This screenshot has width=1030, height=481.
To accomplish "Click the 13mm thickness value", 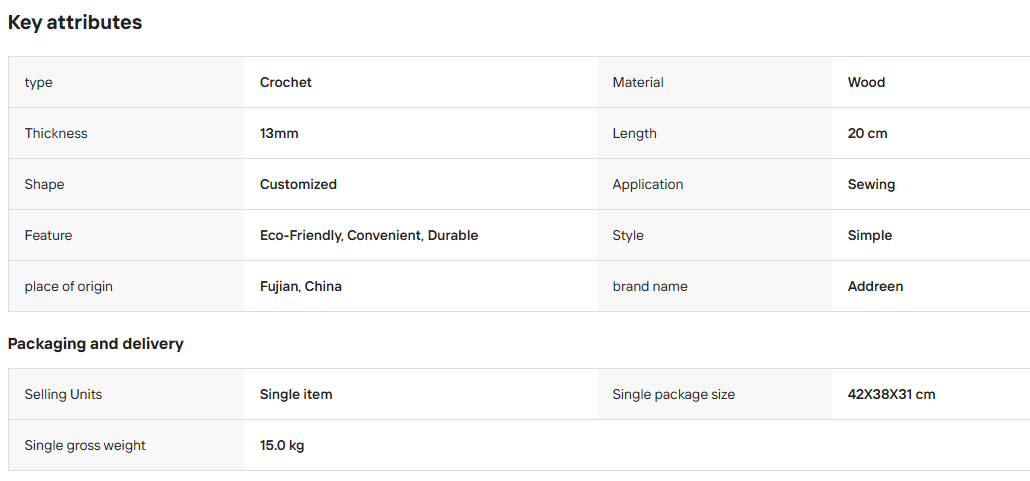I will pos(279,133).
